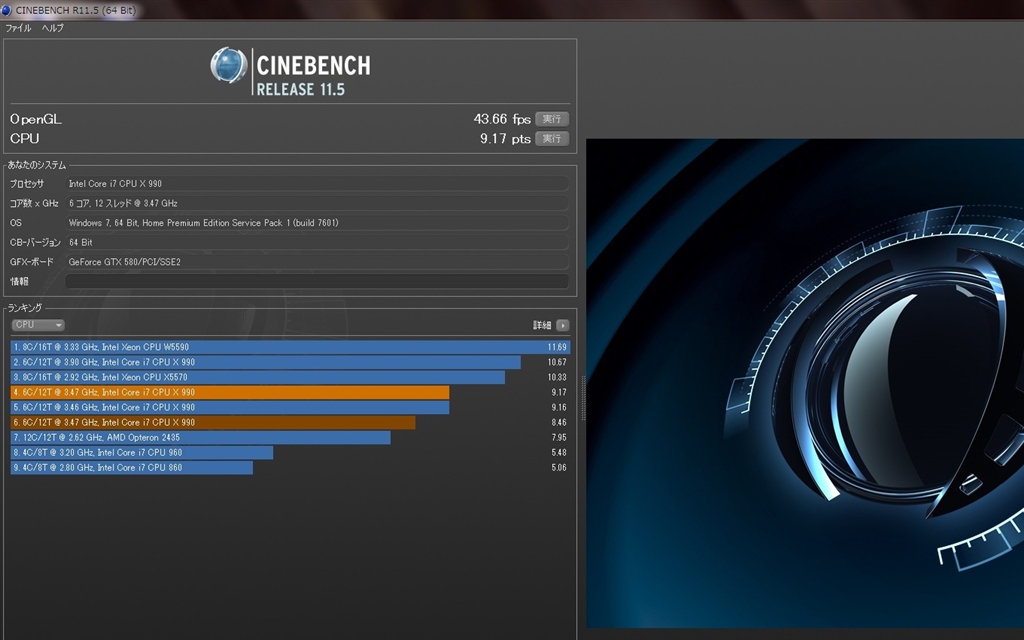Image resolution: width=1024 pixels, height=640 pixels.
Task: Click the panel splitter handle beside ranking list
Action: [x=583, y=398]
